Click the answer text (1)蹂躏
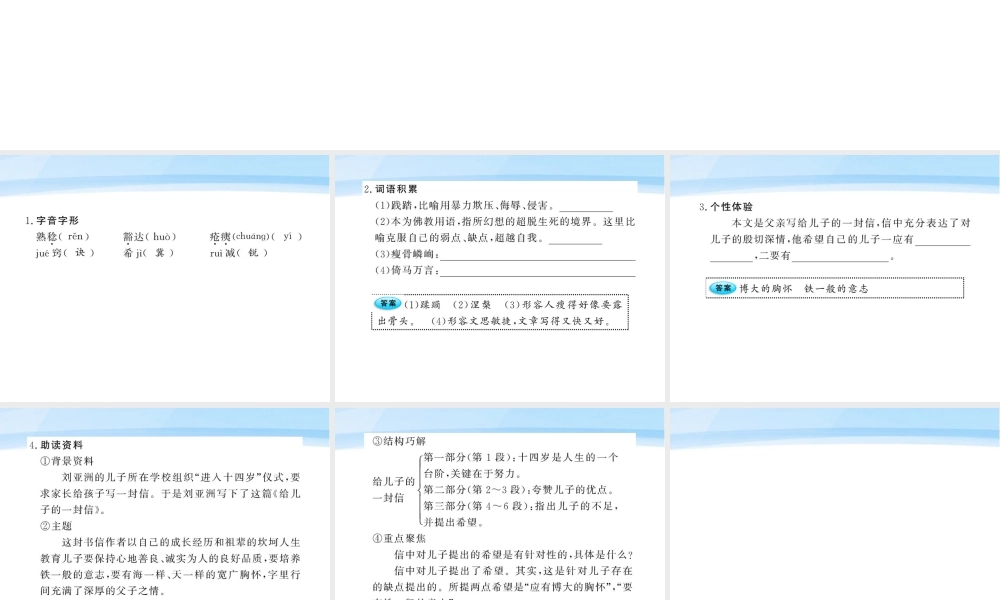1000x600 pixels. click(x=422, y=305)
